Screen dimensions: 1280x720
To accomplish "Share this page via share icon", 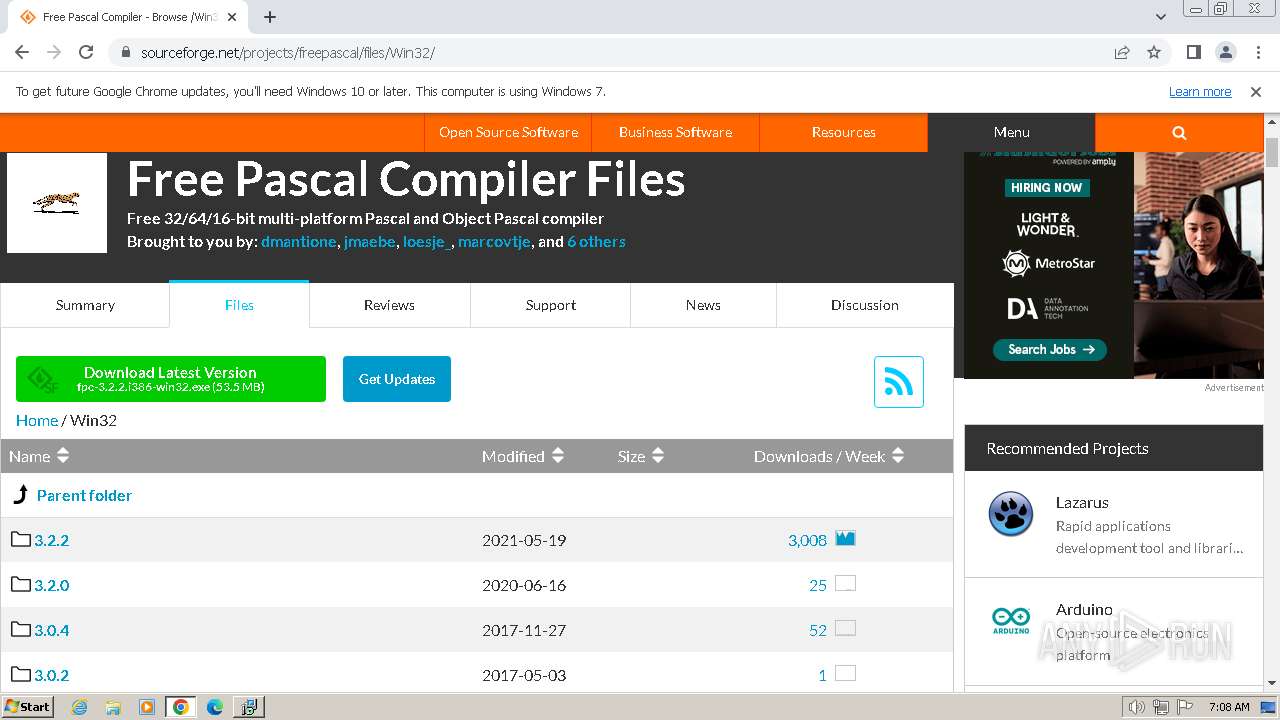I will (x=1122, y=52).
